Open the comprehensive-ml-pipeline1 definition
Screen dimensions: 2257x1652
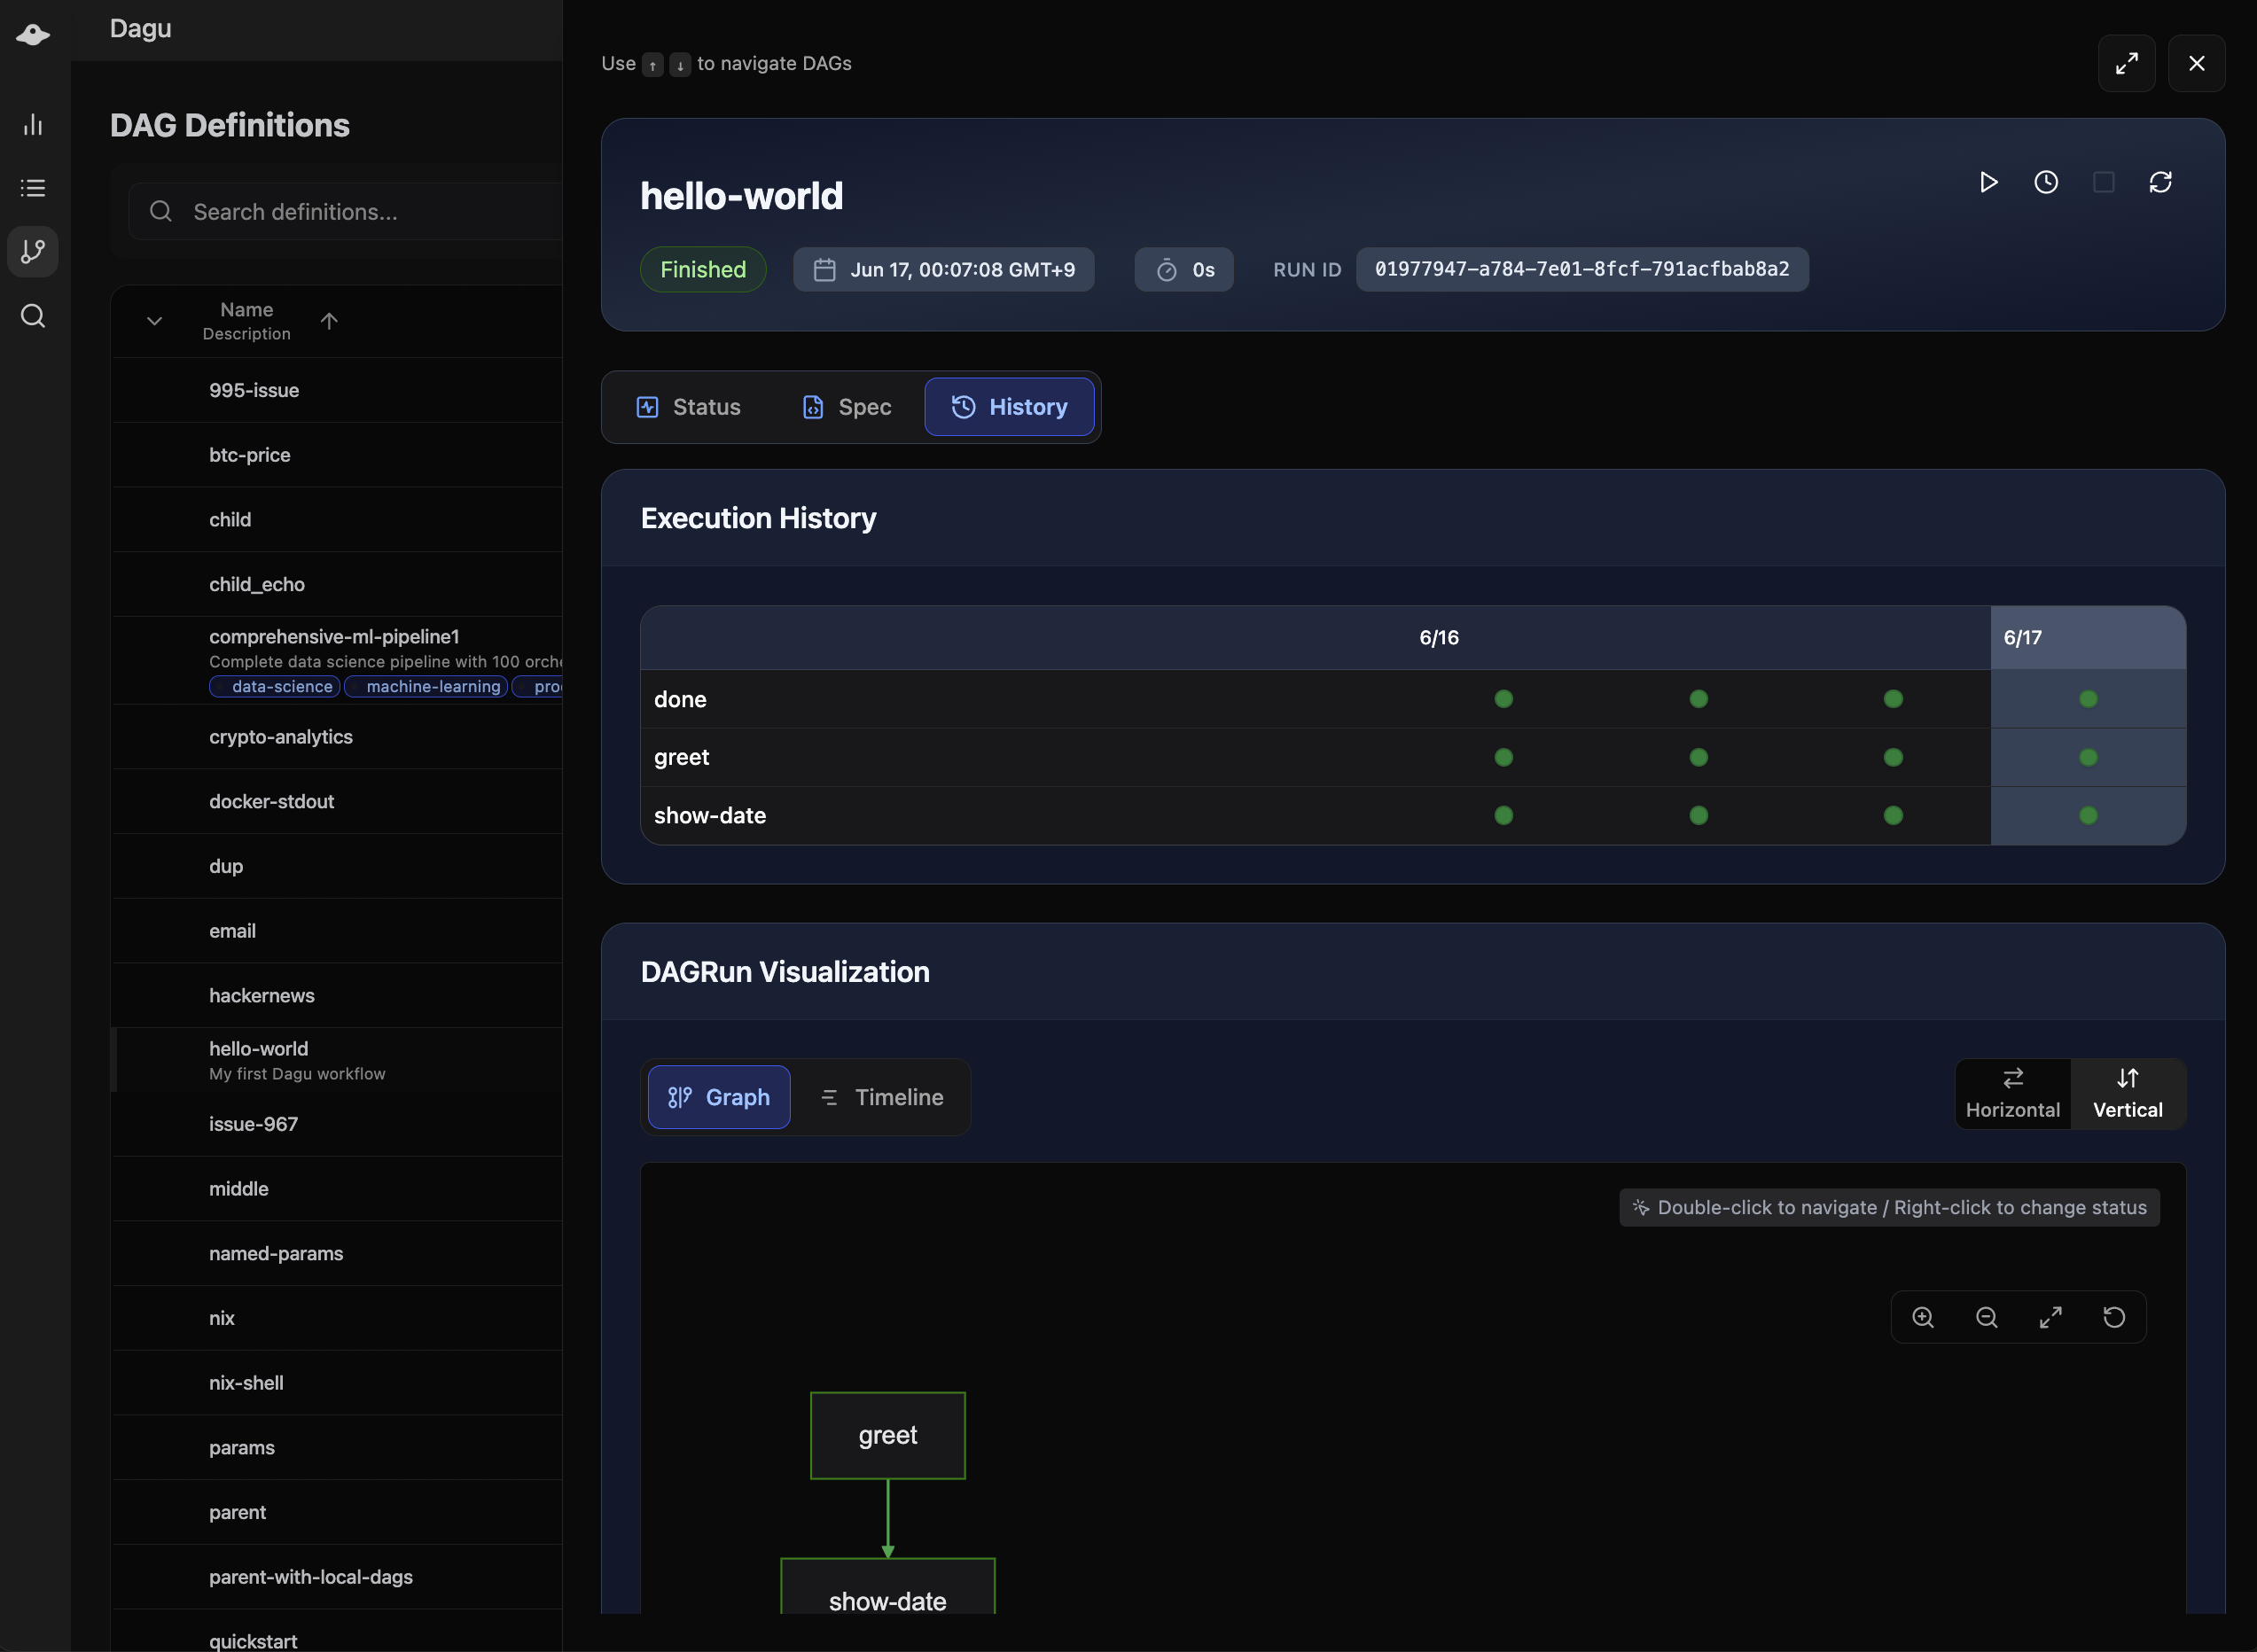coord(334,636)
